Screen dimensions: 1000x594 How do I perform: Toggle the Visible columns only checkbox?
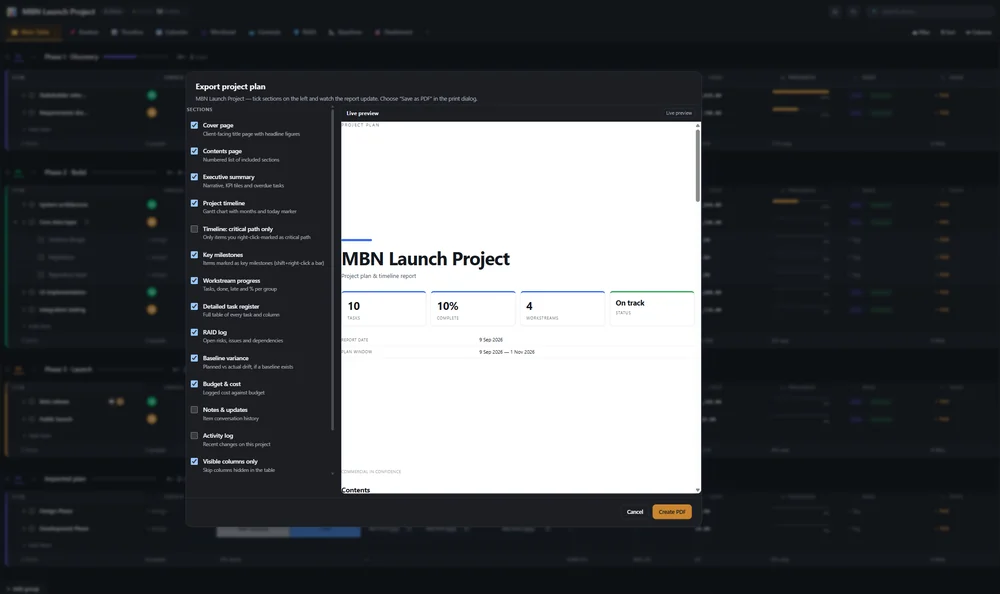click(195, 461)
